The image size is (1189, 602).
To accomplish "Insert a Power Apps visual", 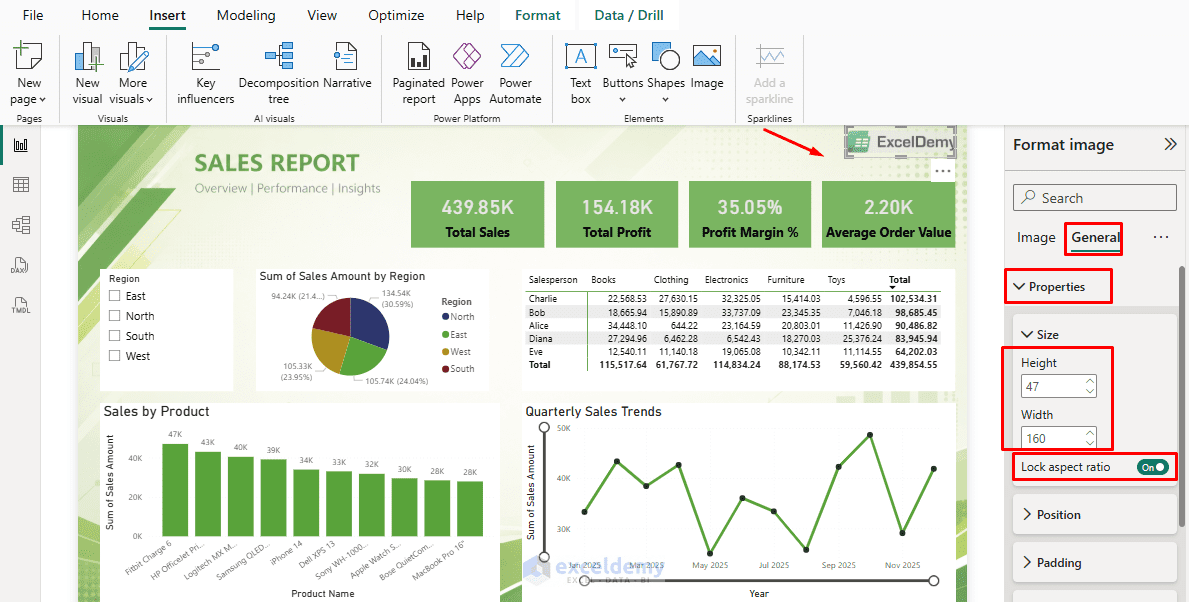I will pyautogui.click(x=467, y=74).
